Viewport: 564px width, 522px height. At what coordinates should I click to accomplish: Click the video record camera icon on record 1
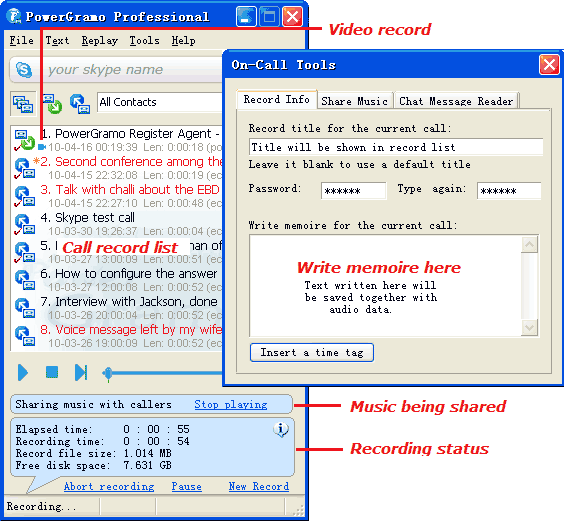42,147
